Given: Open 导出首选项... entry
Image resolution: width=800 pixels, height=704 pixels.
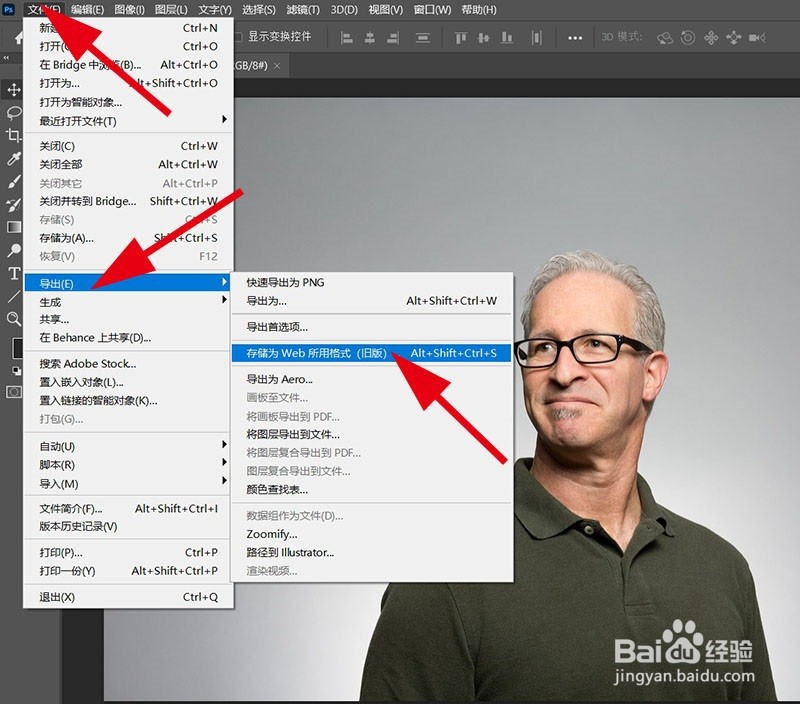Looking at the screenshot, I should (x=371, y=327).
